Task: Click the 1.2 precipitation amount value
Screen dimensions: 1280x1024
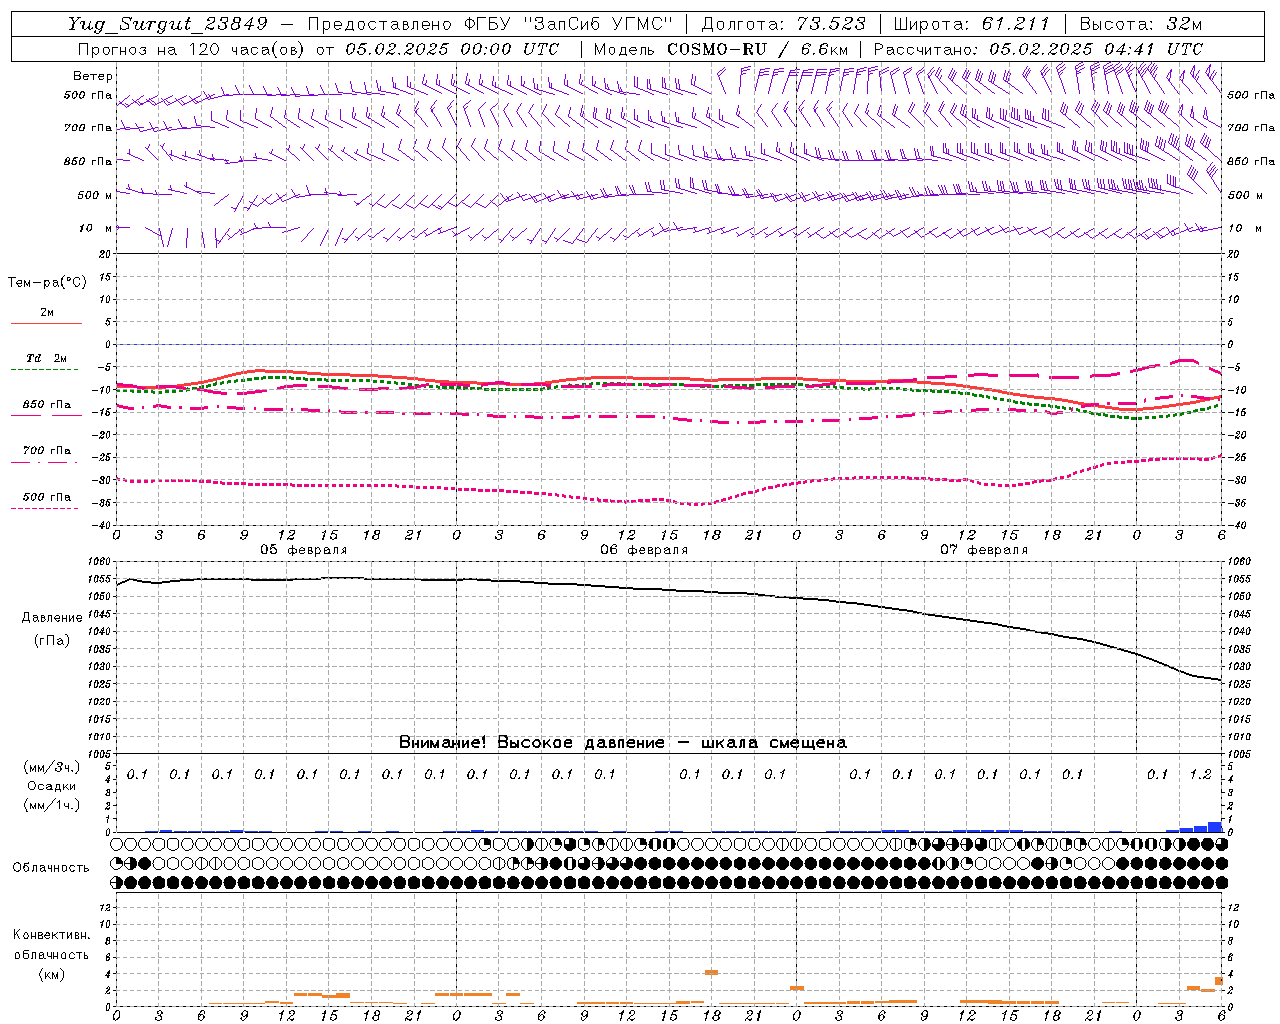Action: tap(1200, 775)
